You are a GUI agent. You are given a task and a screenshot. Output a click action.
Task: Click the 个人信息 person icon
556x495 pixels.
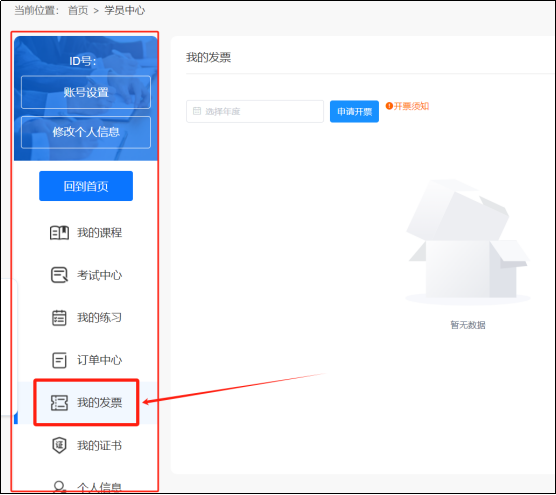tap(59, 486)
